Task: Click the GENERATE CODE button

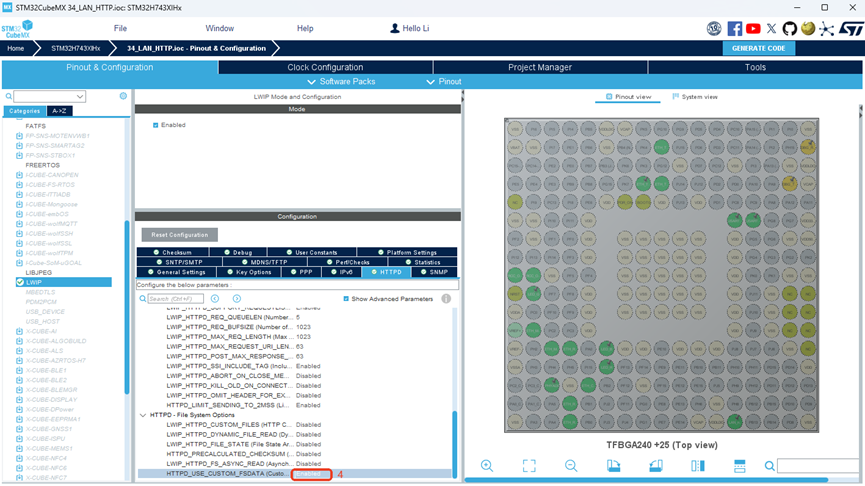Action: pyautogui.click(x=759, y=49)
